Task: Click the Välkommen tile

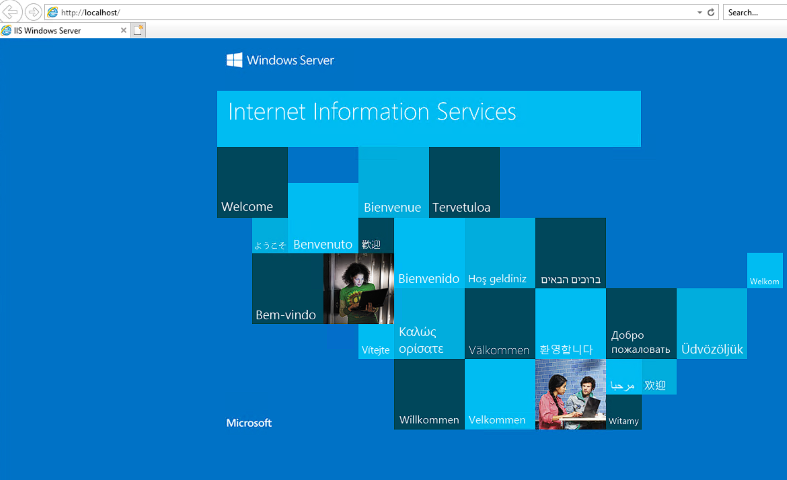Action: pos(500,323)
